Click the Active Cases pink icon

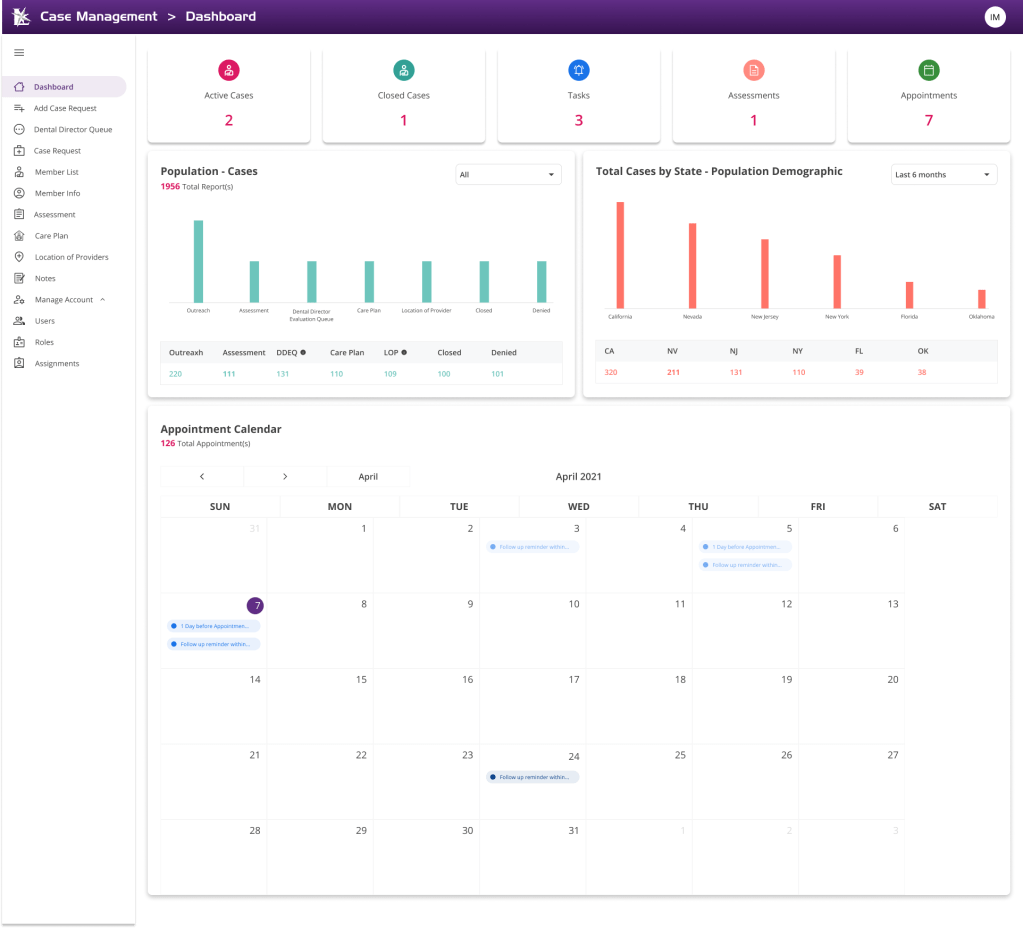click(x=229, y=70)
